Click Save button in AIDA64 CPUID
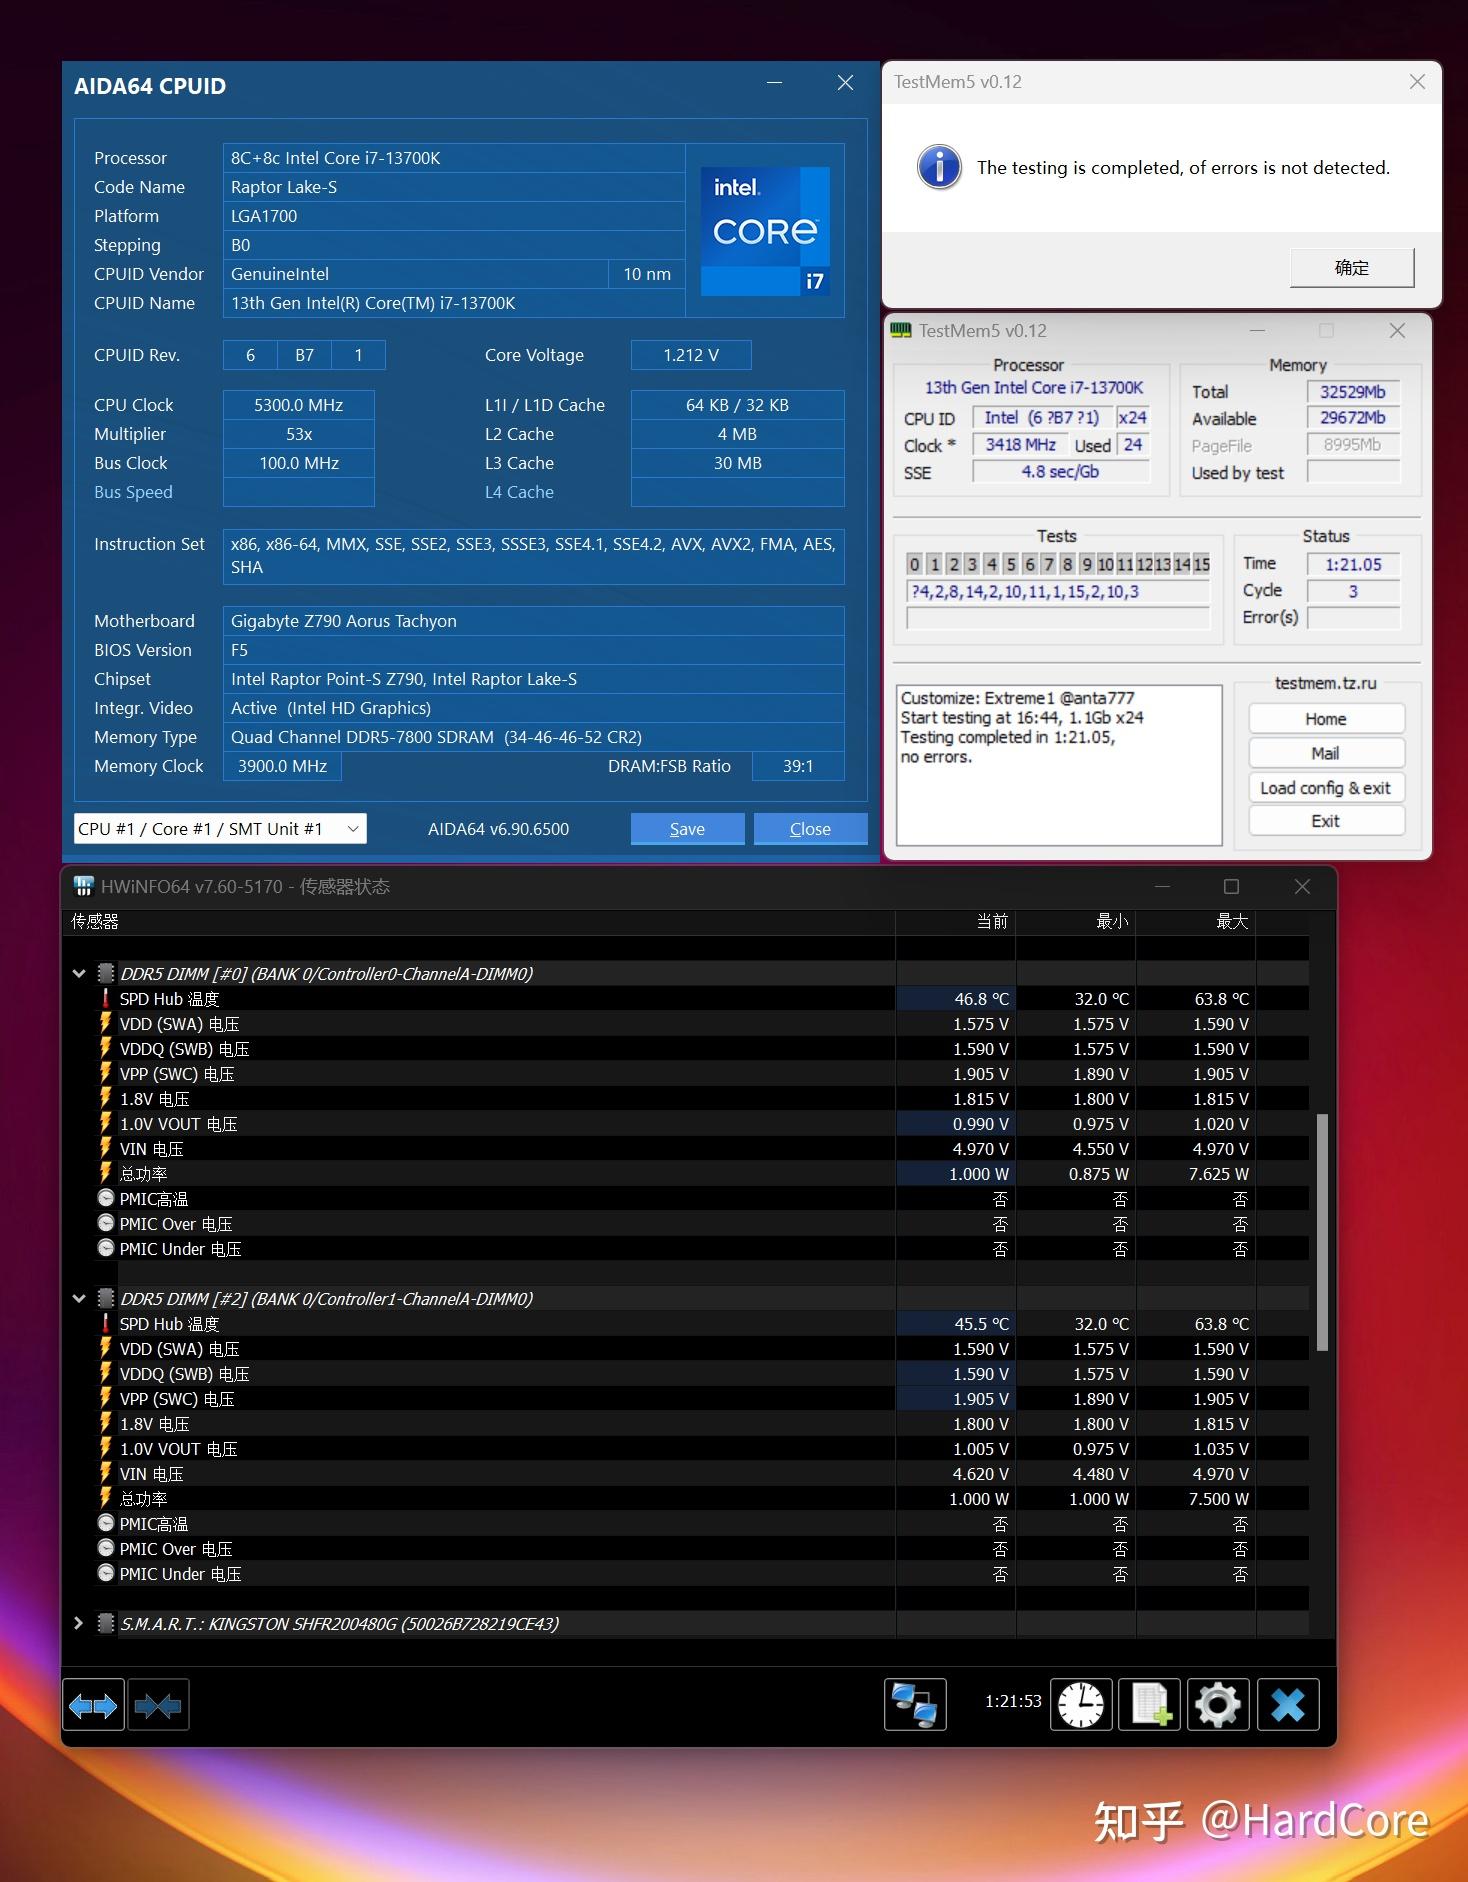 coord(687,828)
